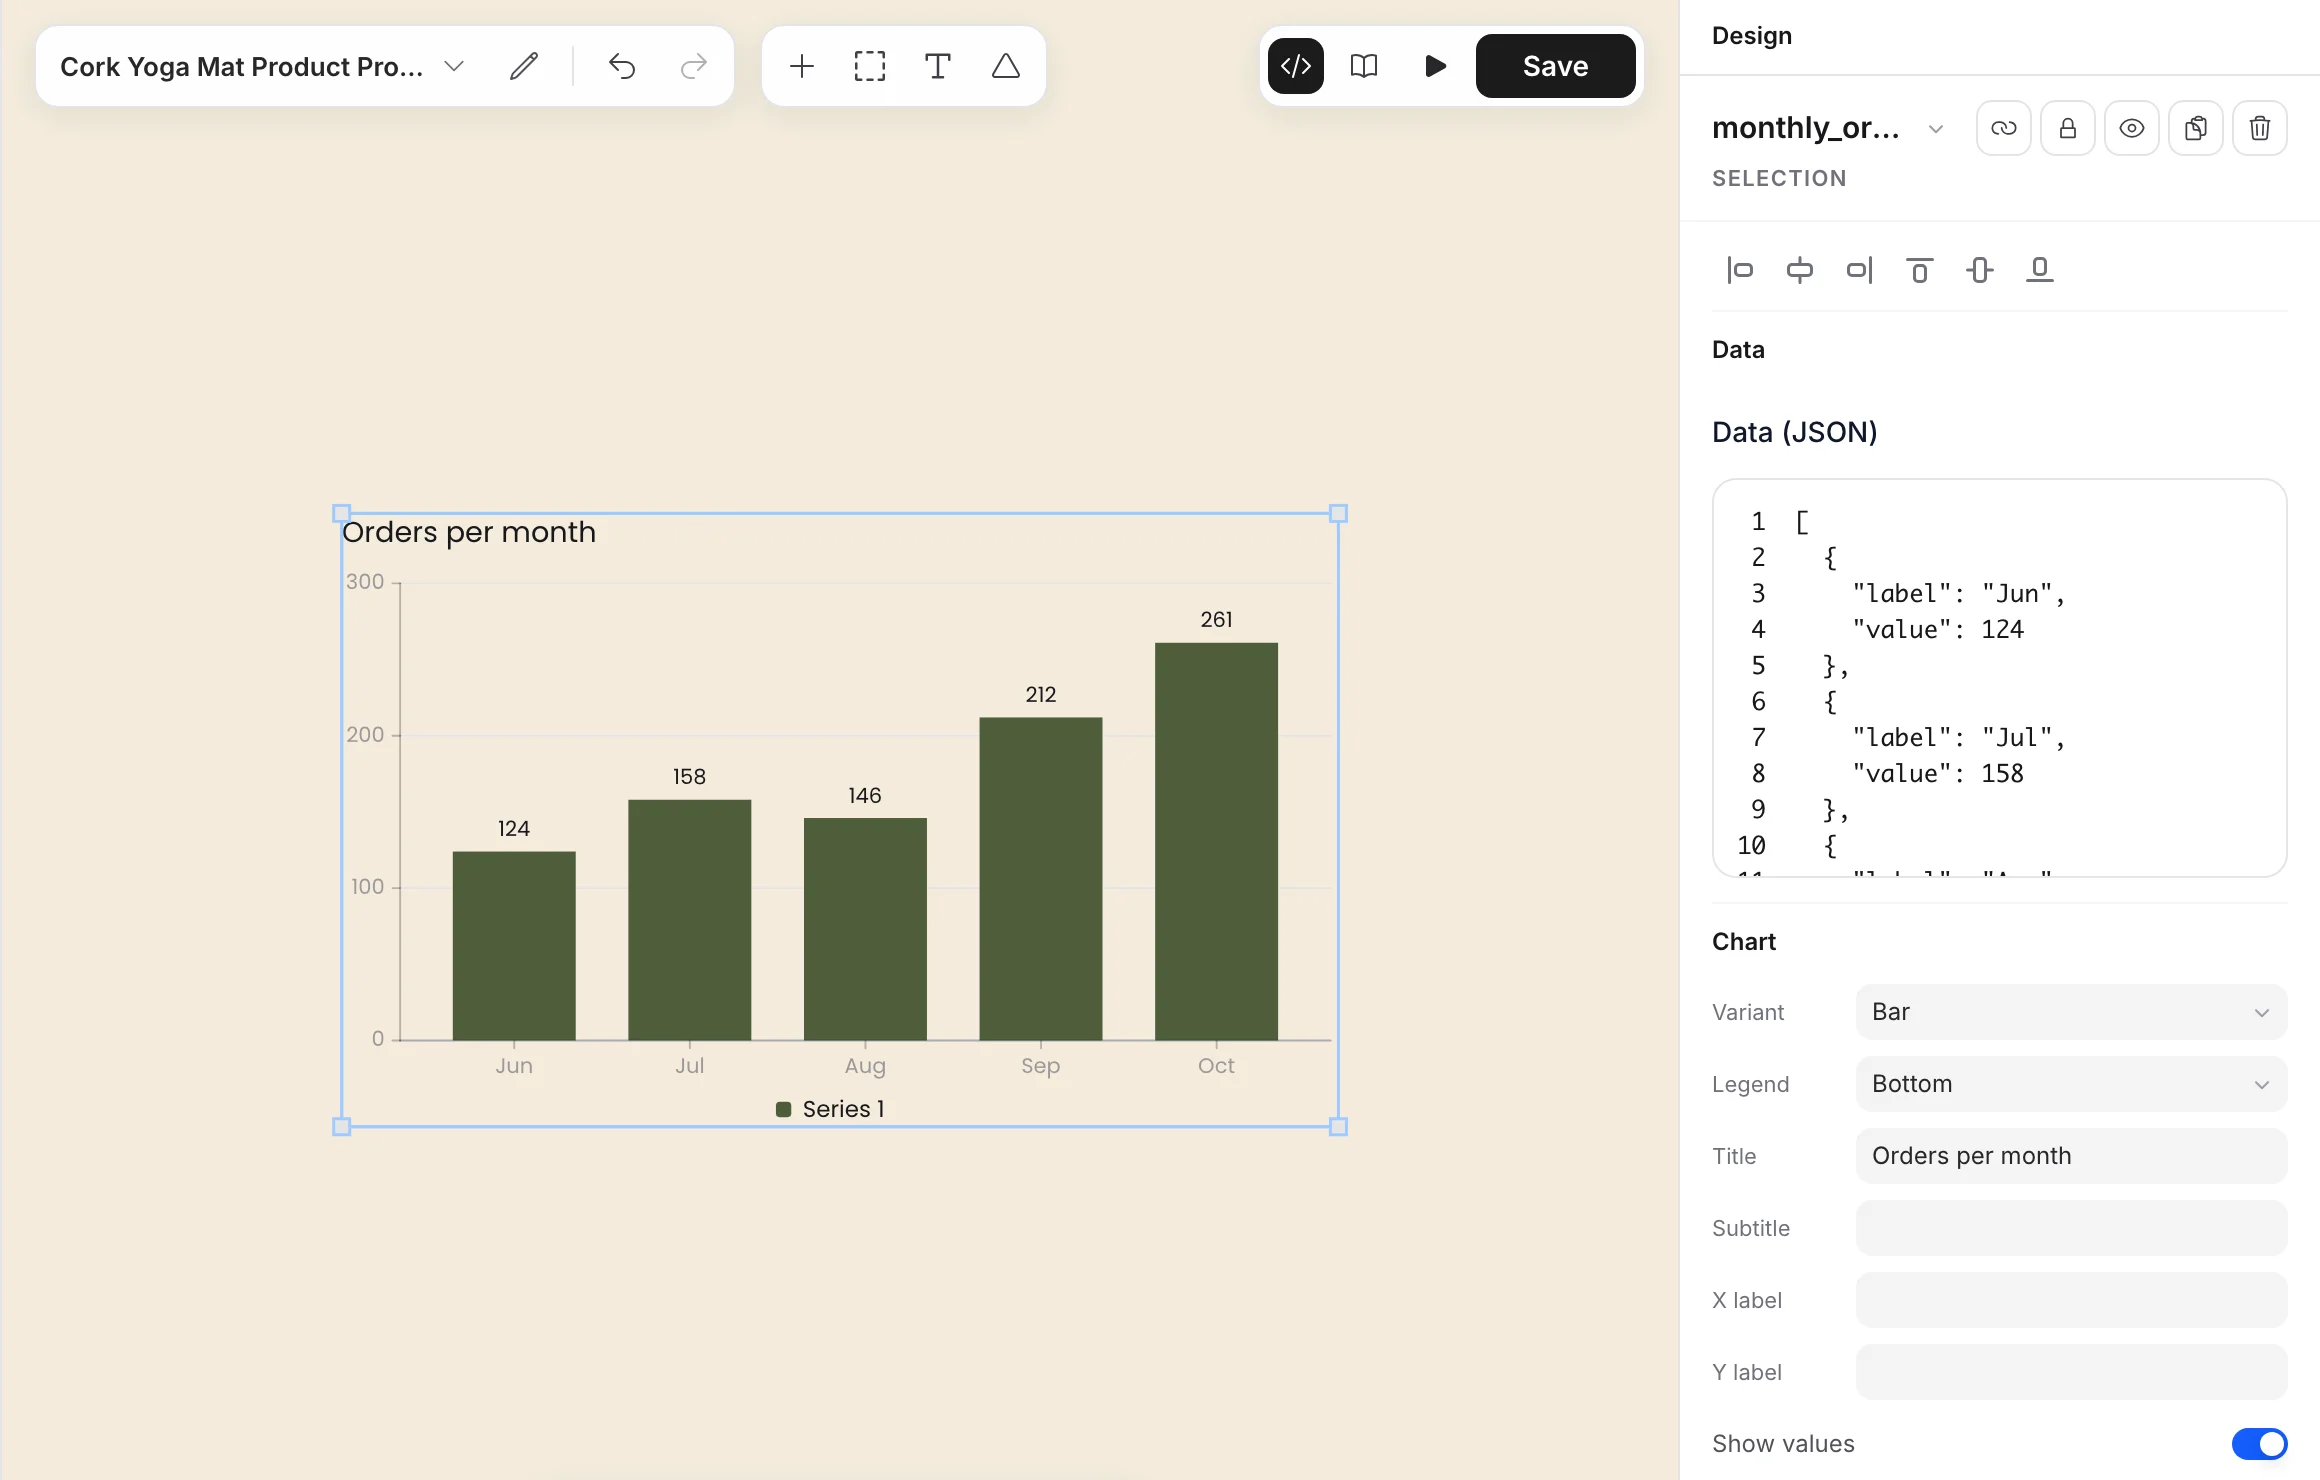Screen dimensions: 2320x1480
Task: Align selection to top edge
Action: (x=1920, y=270)
